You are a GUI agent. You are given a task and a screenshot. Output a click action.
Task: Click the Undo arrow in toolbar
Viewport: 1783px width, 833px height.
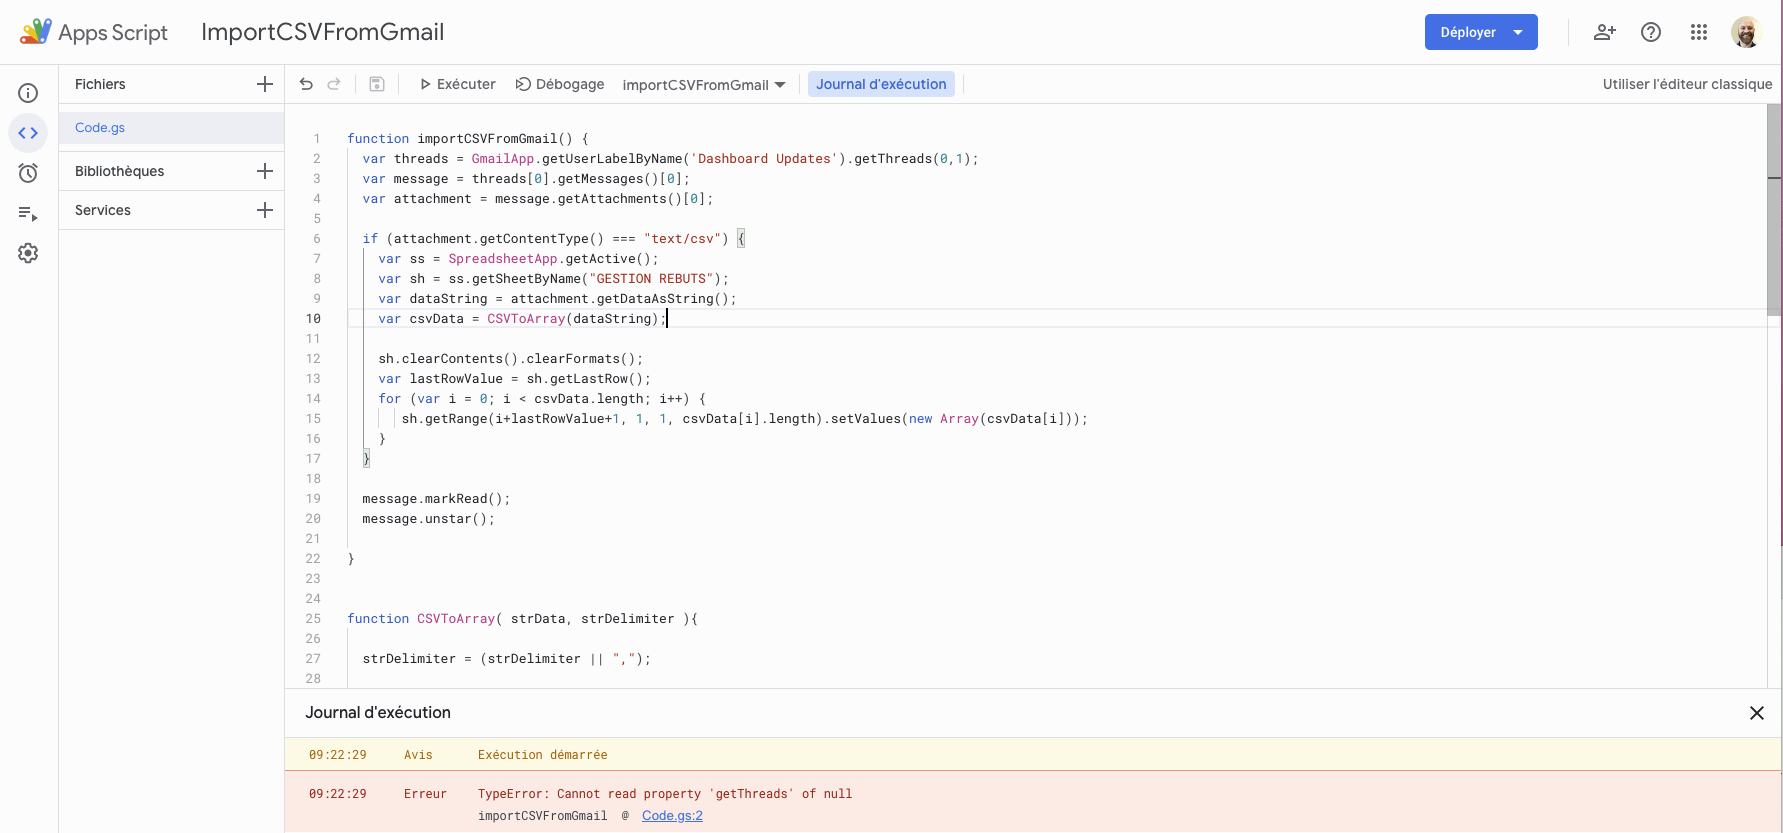coord(306,84)
